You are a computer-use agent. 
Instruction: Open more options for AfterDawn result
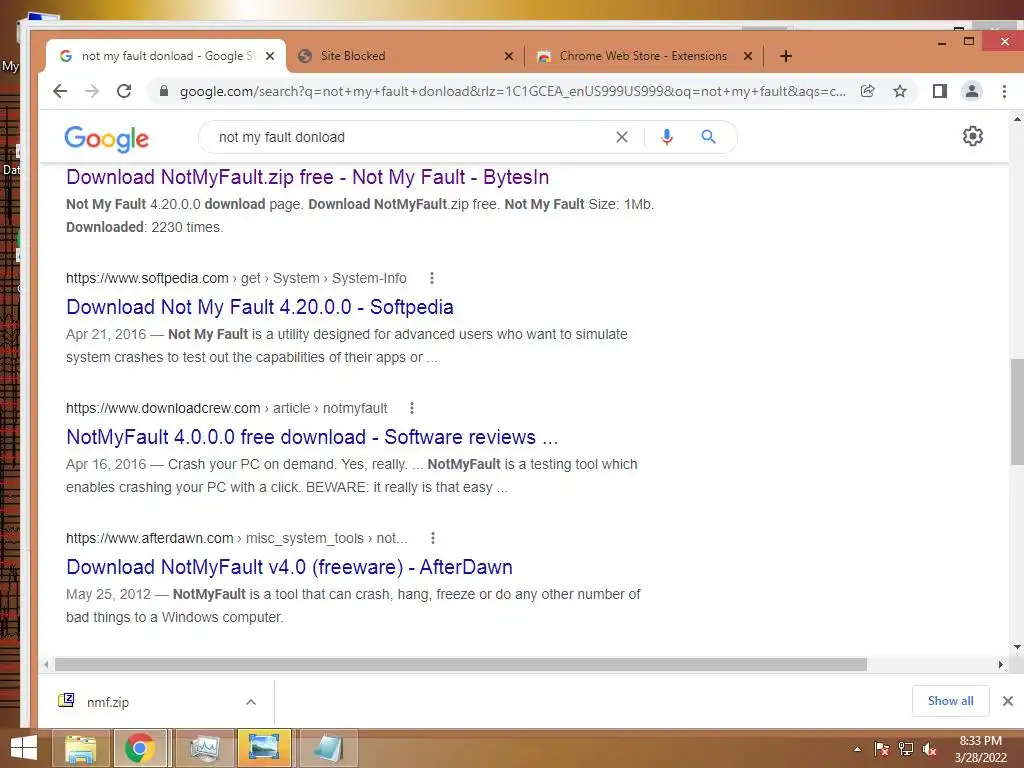click(x=432, y=538)
